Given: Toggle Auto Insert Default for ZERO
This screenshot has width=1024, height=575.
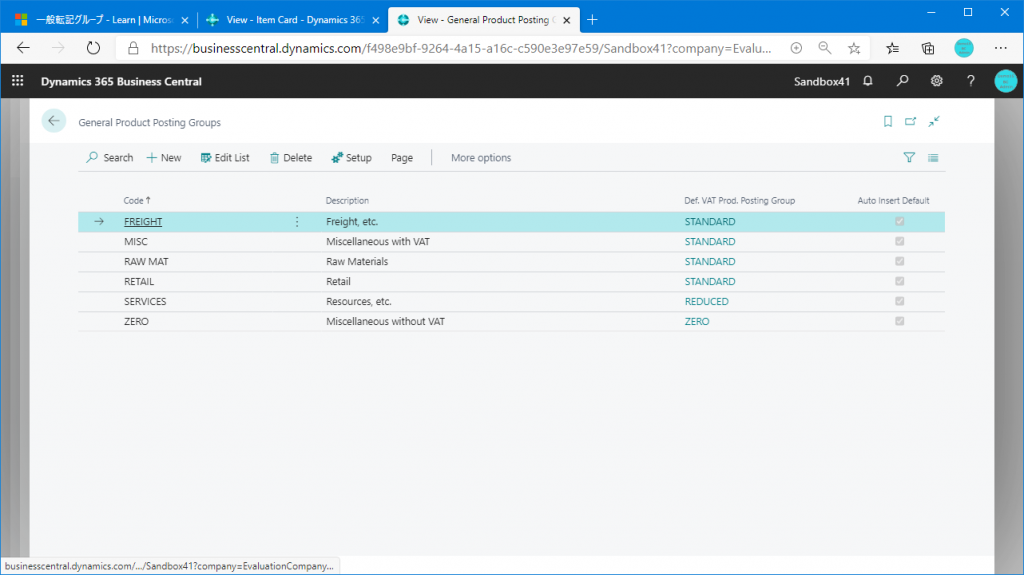Looking at the screenshot, I should [x=899, y=321].
